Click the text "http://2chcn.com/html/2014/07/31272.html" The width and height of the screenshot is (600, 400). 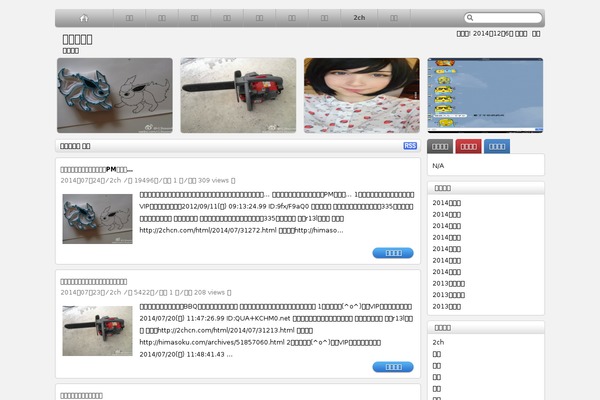[208, 230]
